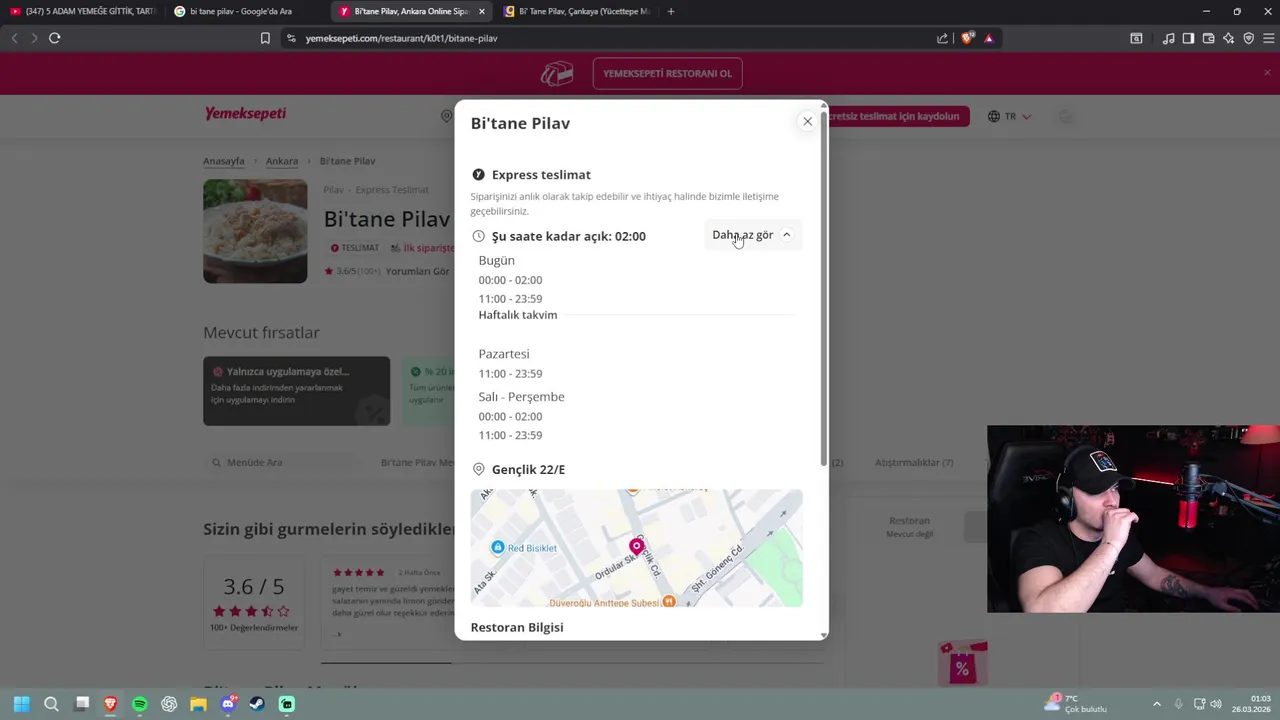Click the Yemeksepeti logo

tap(245, 114)
